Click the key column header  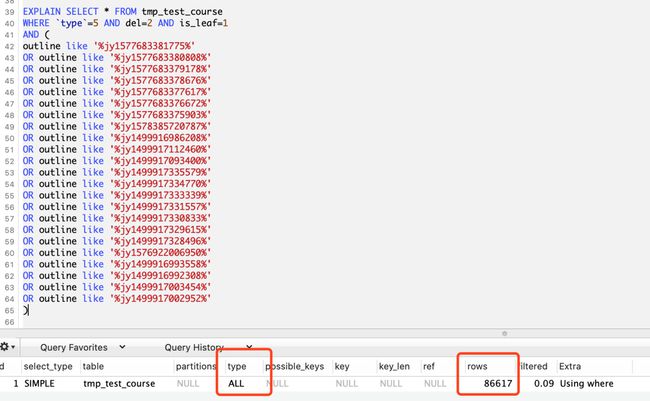coord(342,366)
